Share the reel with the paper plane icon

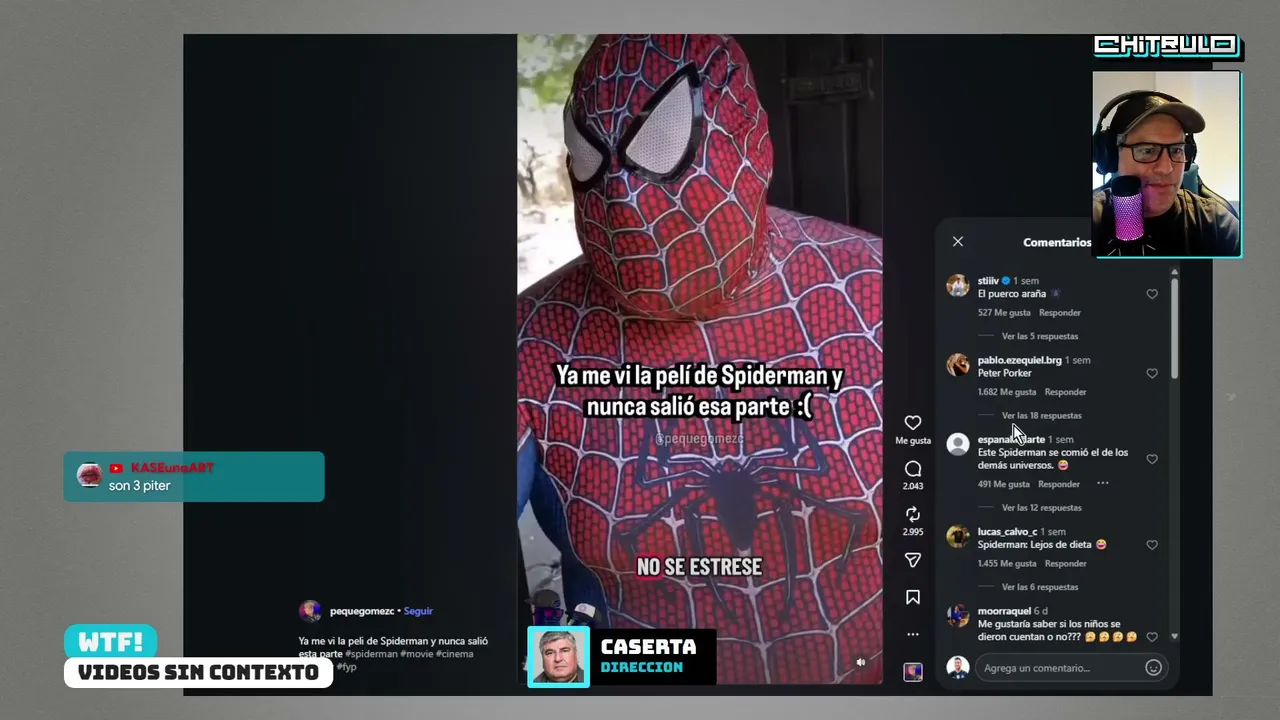coord(913,560)
